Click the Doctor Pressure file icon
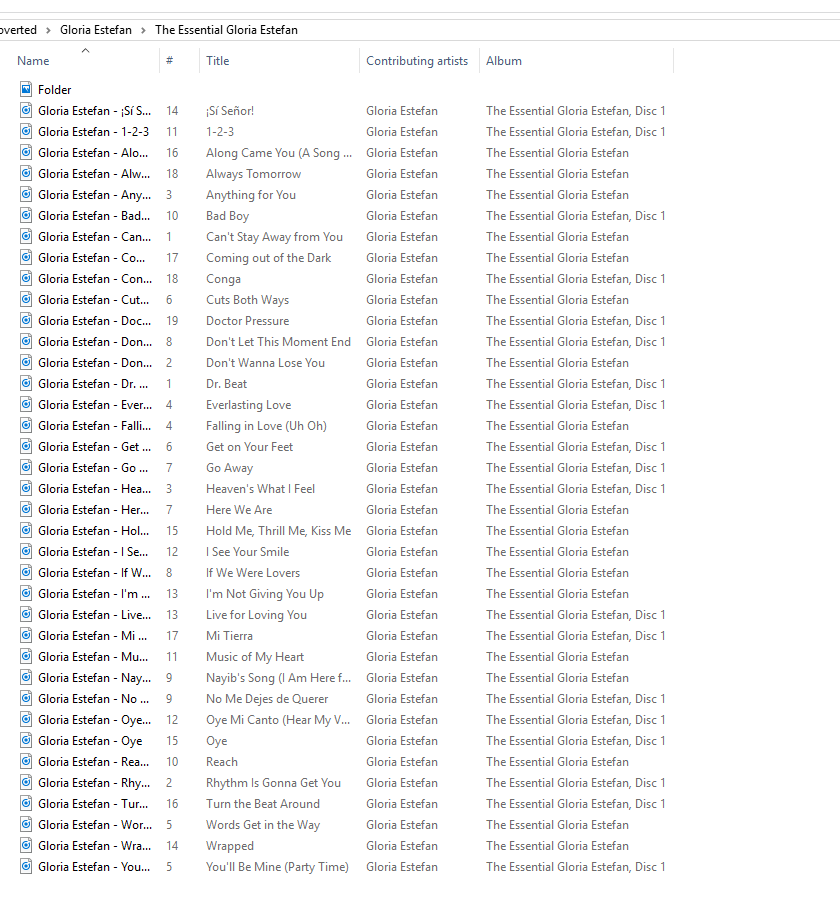This screenshot has height=924, width=840. [x=26, y=321]
